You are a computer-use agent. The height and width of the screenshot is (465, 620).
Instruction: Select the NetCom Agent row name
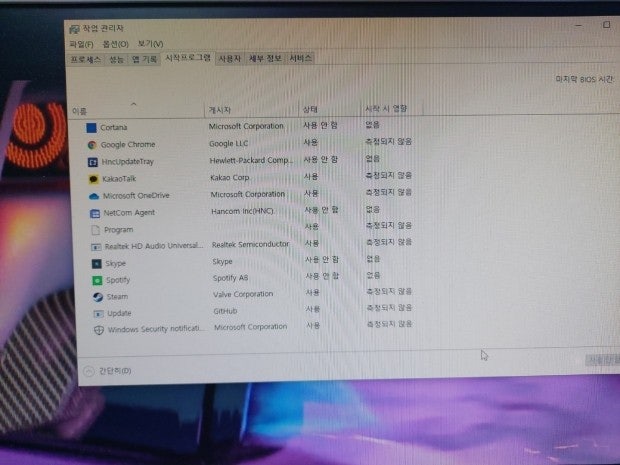(x=129, y=213)
